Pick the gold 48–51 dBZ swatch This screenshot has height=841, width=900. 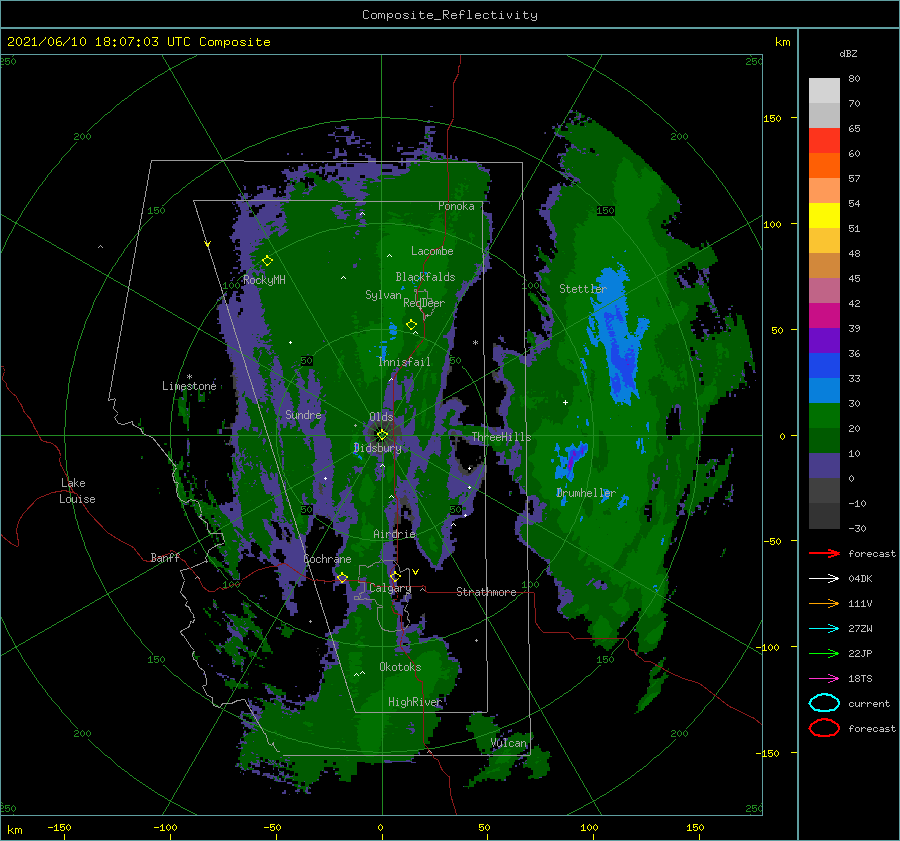[824, 241]
